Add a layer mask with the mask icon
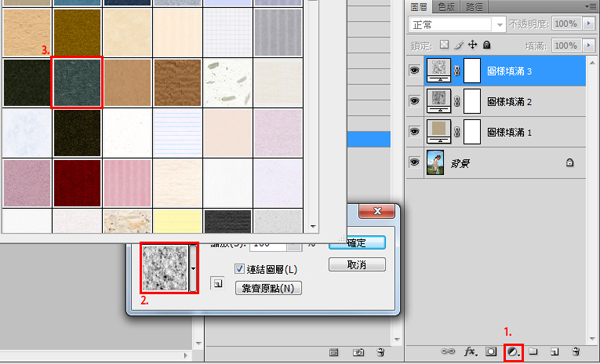600x364 pixels. (x=491, y=351)
